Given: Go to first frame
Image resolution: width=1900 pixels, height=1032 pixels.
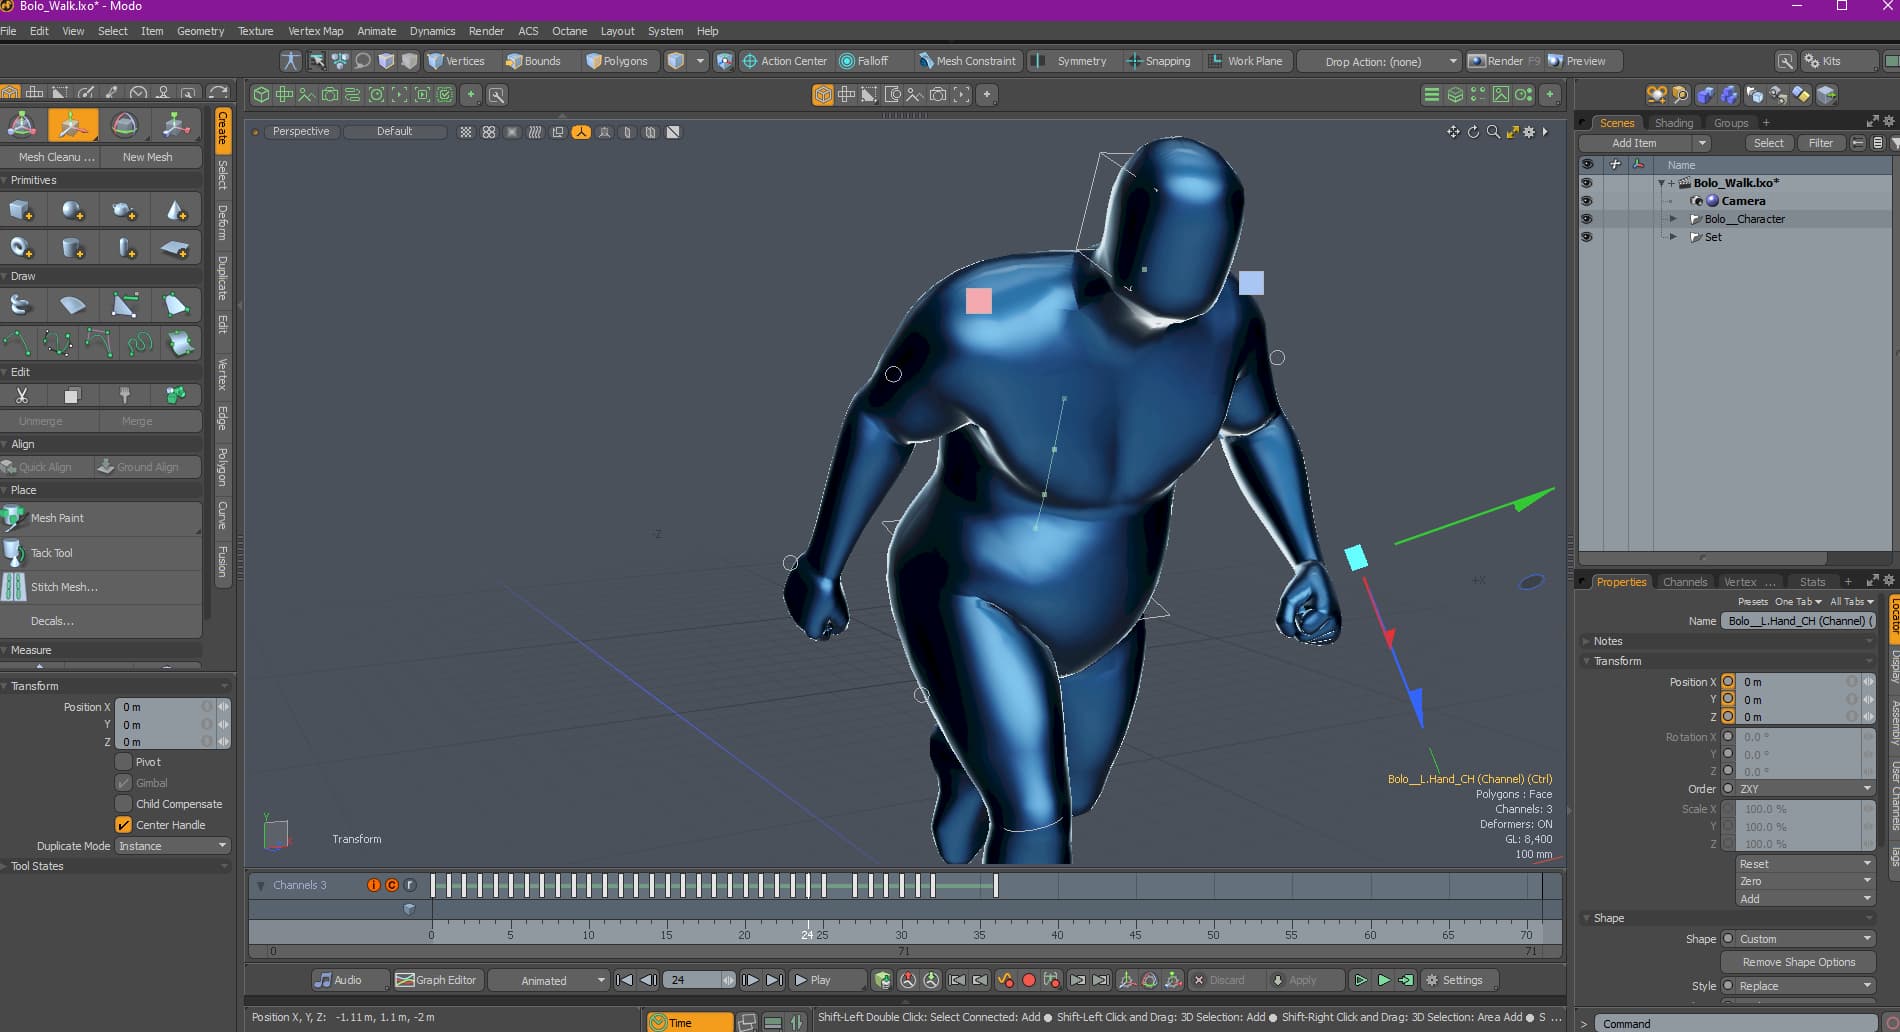Looking at the screenshot, I should pos(624,980).
